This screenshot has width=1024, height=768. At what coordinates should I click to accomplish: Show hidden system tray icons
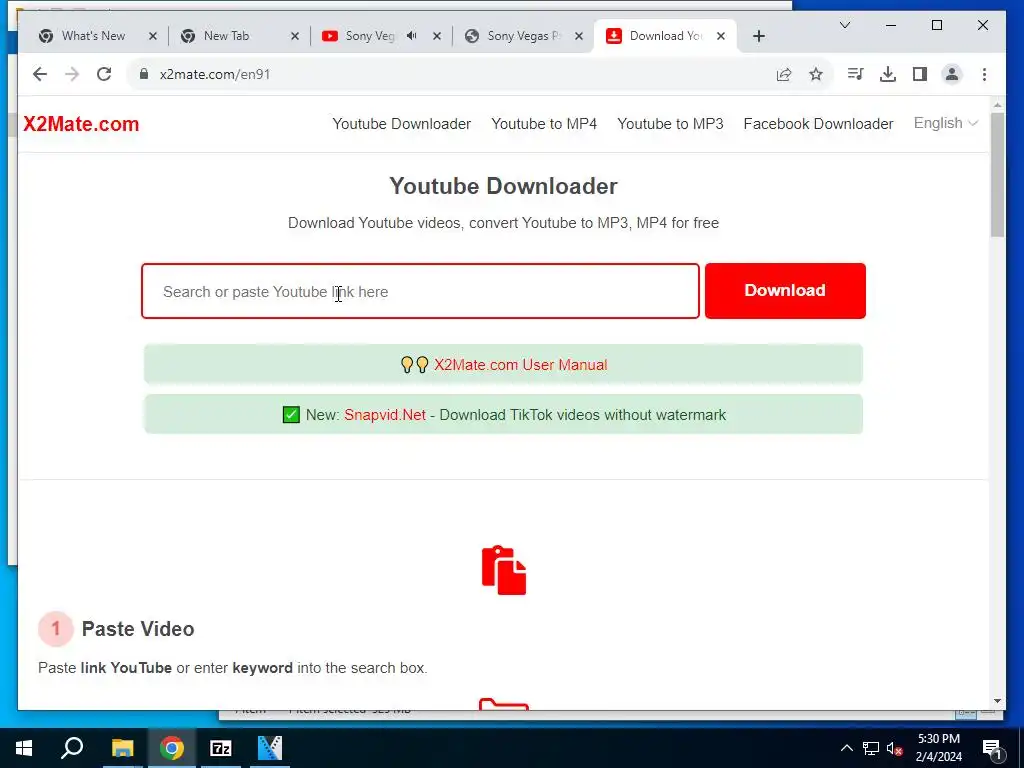(846, 748)
